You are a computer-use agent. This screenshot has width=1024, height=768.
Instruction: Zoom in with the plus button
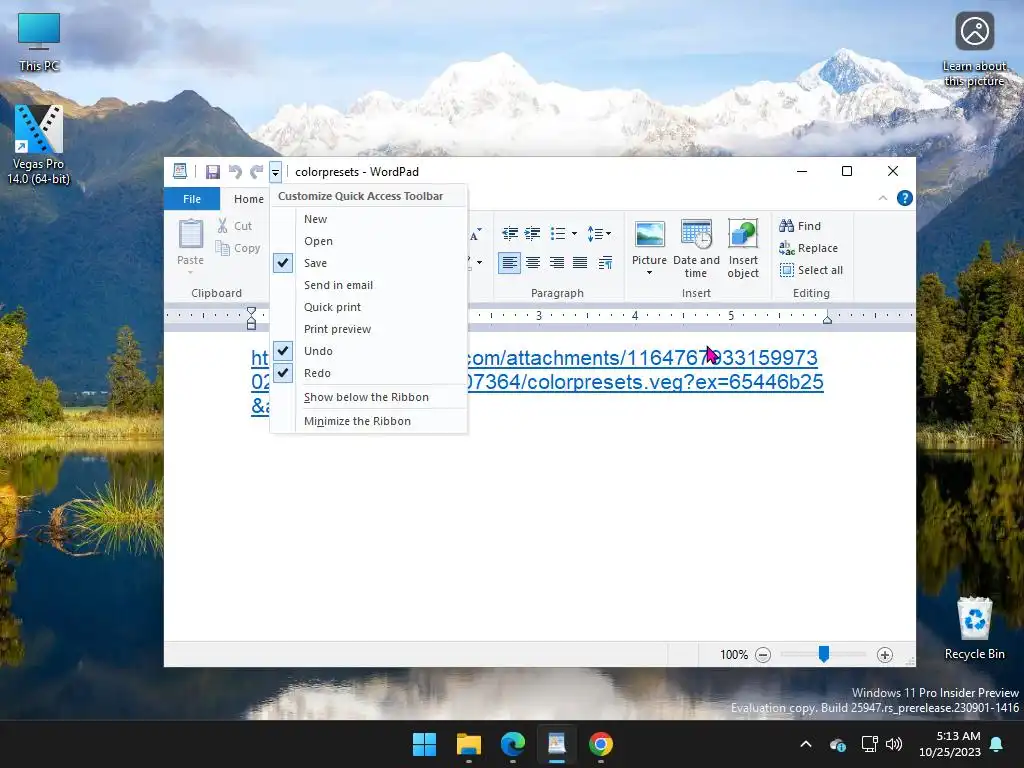pos(884,654)
